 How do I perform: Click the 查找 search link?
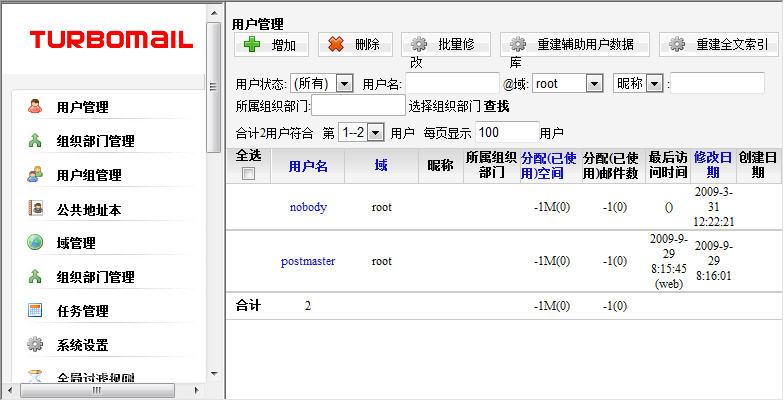[496, 106]
